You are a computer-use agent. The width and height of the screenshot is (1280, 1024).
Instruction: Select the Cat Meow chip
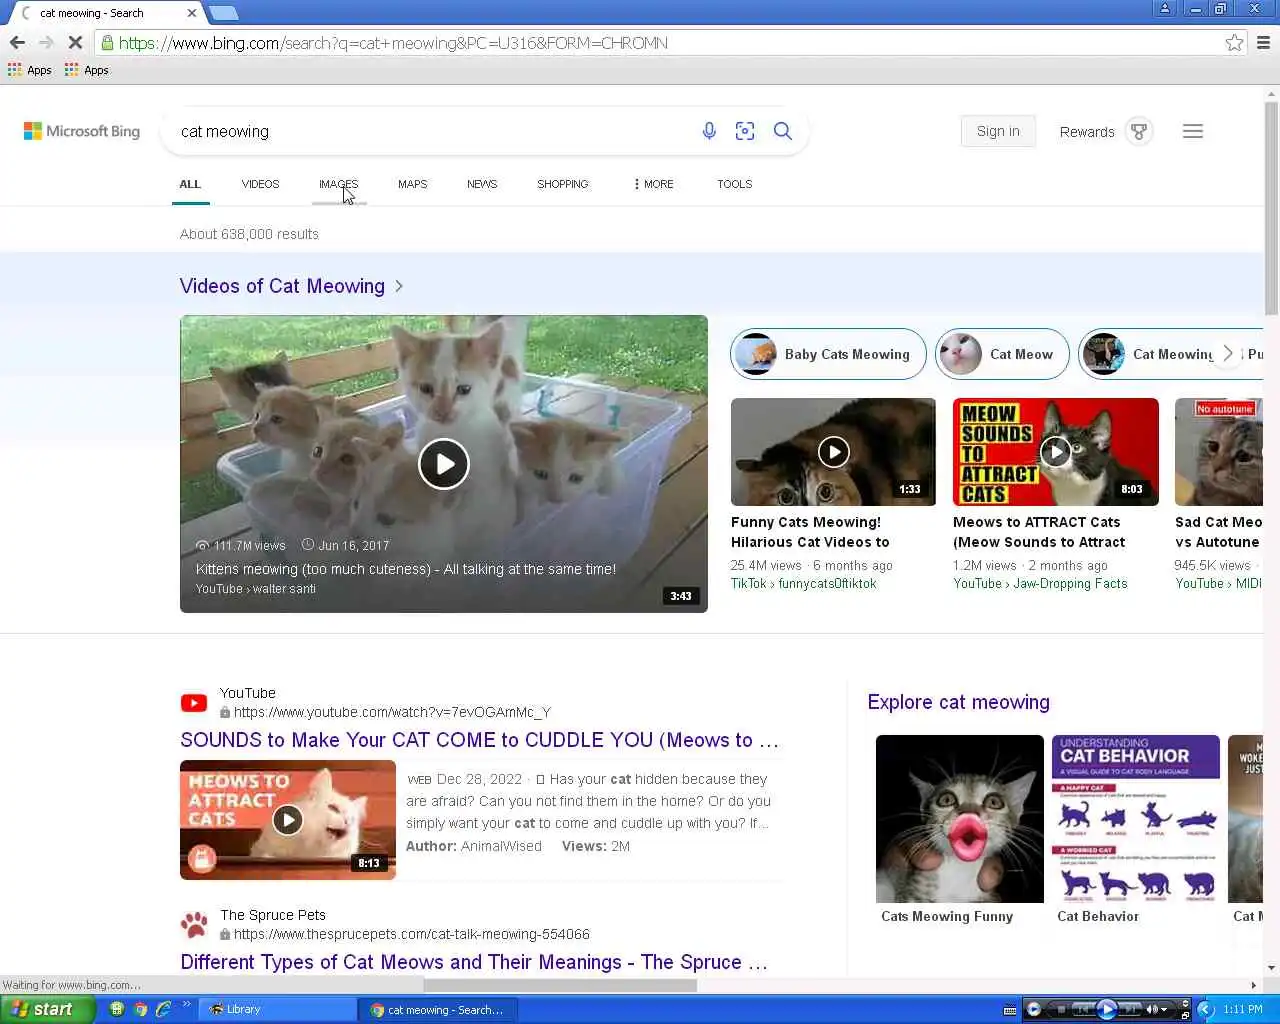click(1003, 354)
